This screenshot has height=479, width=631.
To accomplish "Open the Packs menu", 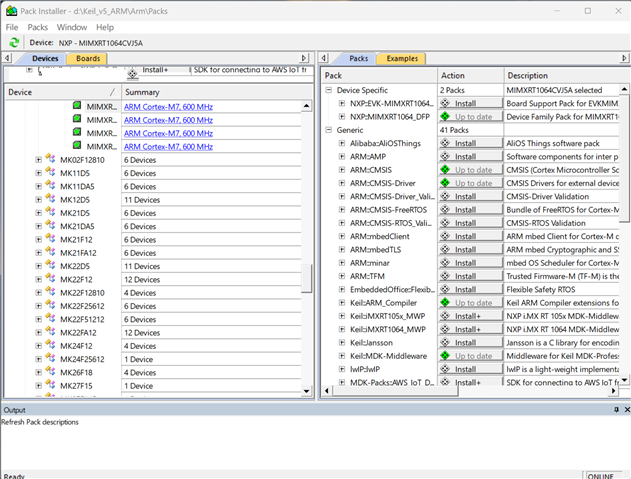I will tap(38, 27).
